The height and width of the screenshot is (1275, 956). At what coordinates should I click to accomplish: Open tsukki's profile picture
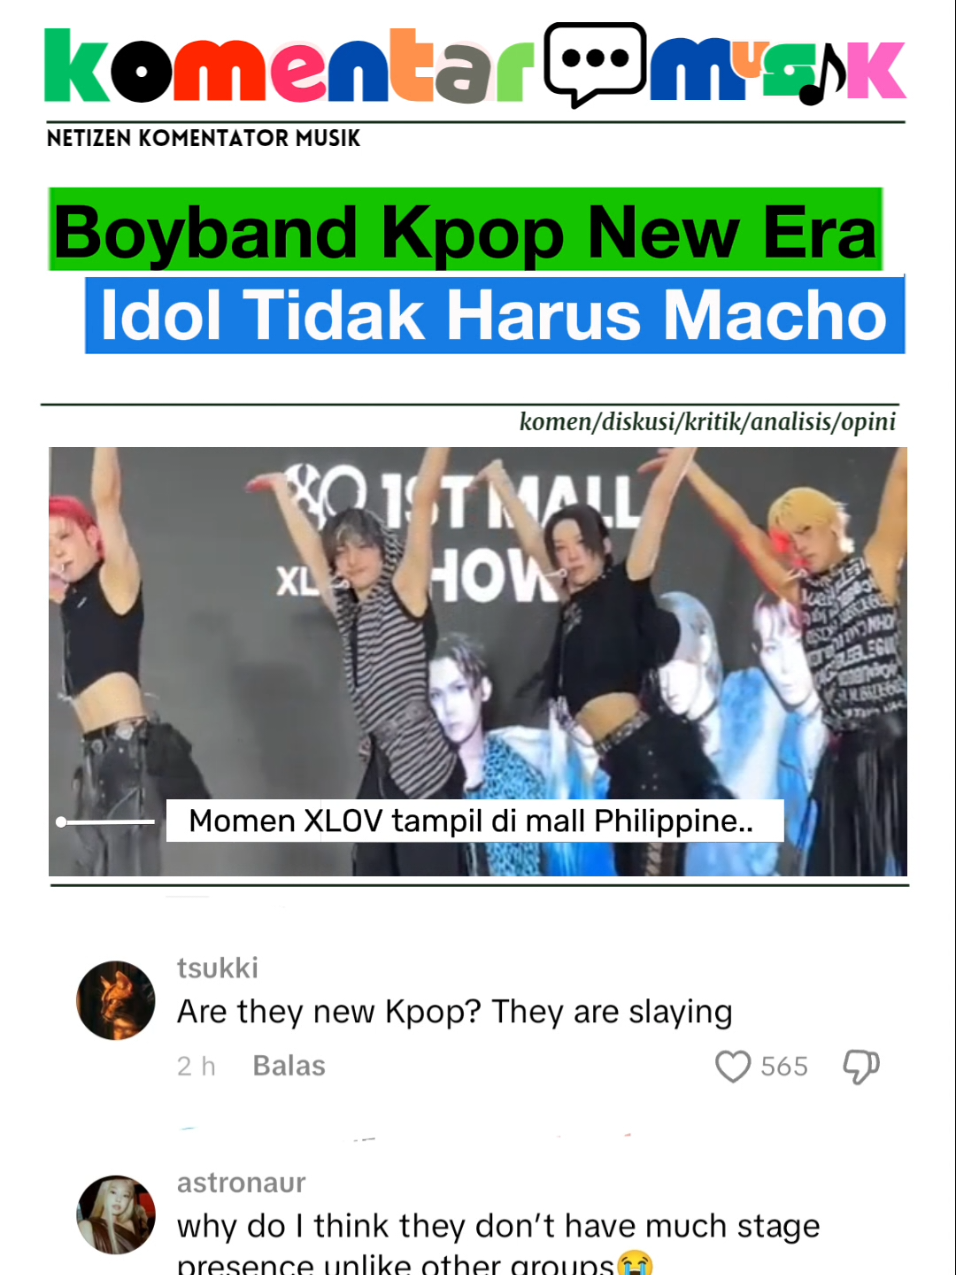[116, 1000]
